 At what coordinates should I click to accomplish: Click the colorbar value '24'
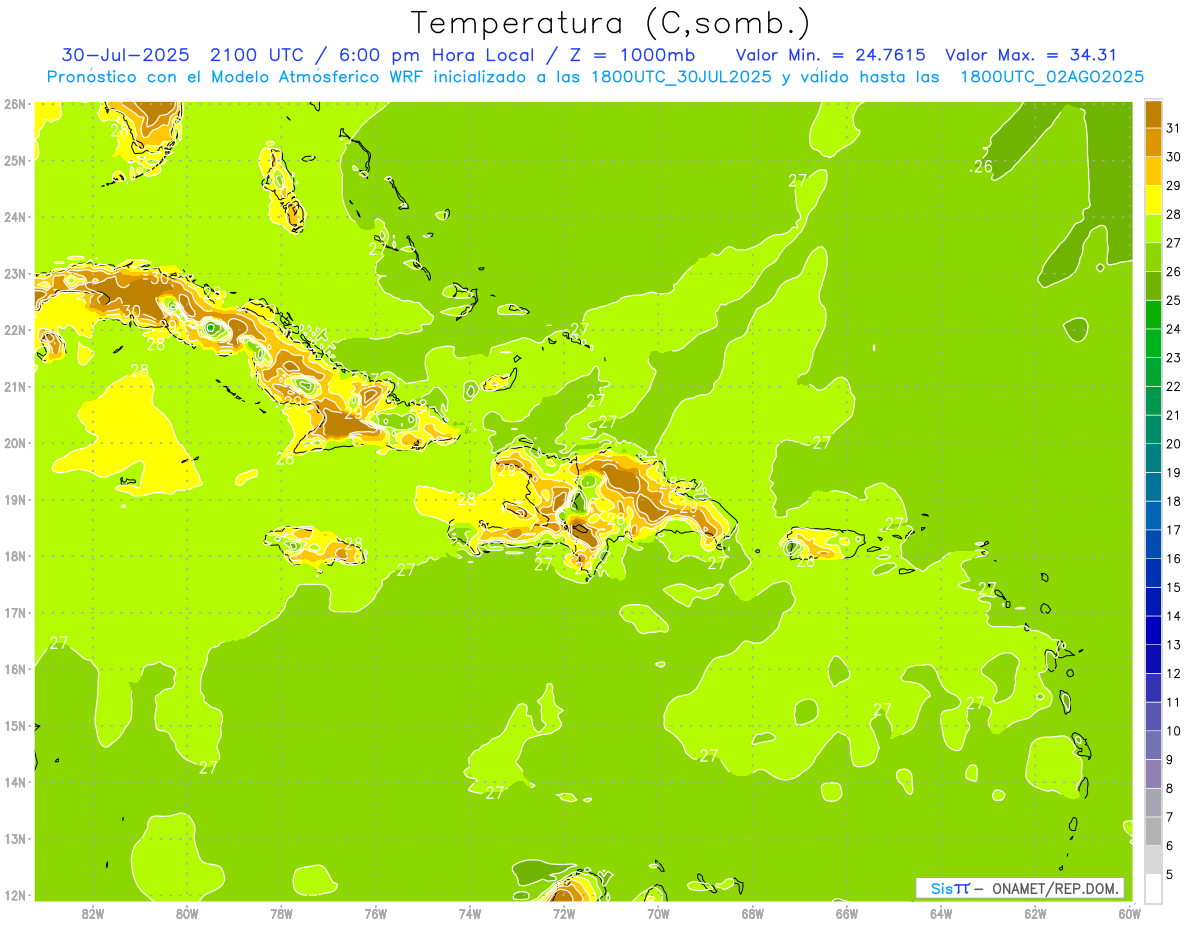[x=1174, y=329]
